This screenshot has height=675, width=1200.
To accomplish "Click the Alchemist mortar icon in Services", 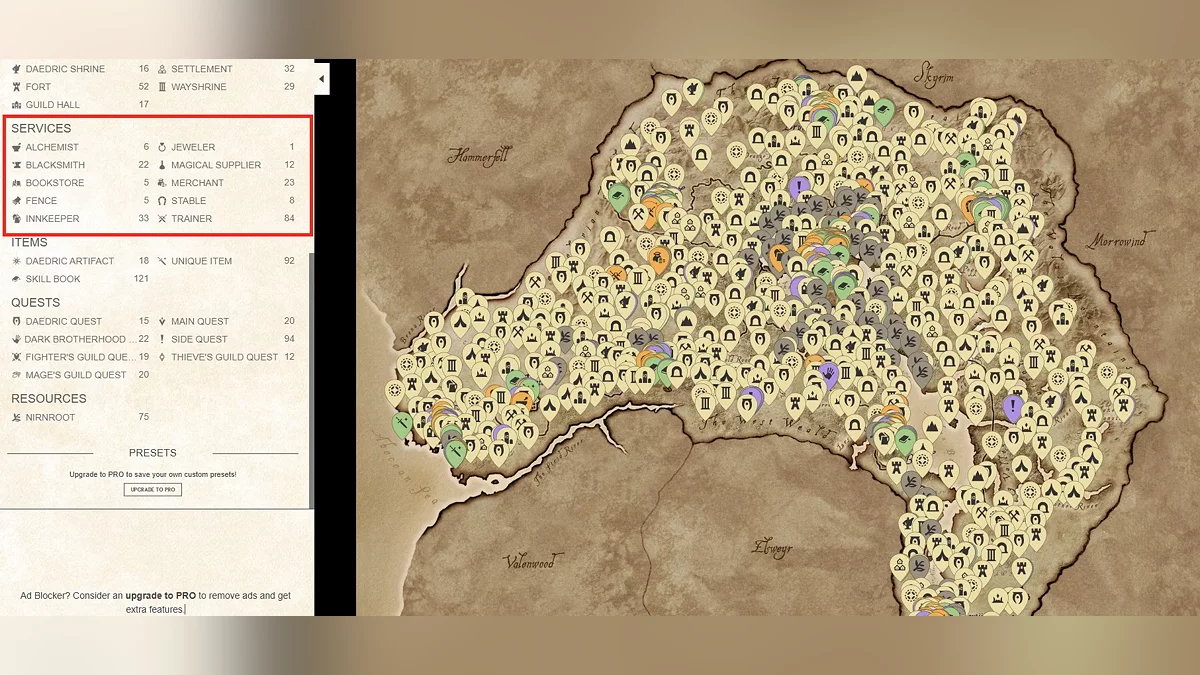I will (16, 147).
